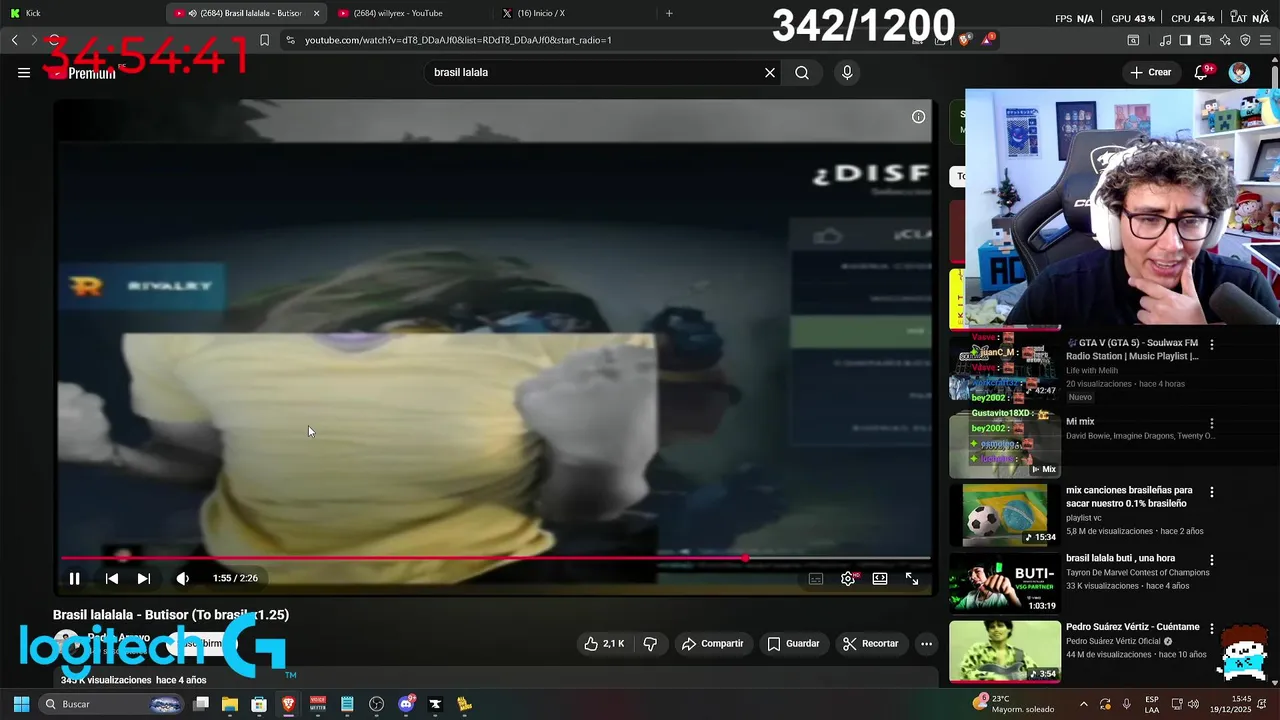Click the Compartir button
1280x720 pixels.
(x=712, y=643)
